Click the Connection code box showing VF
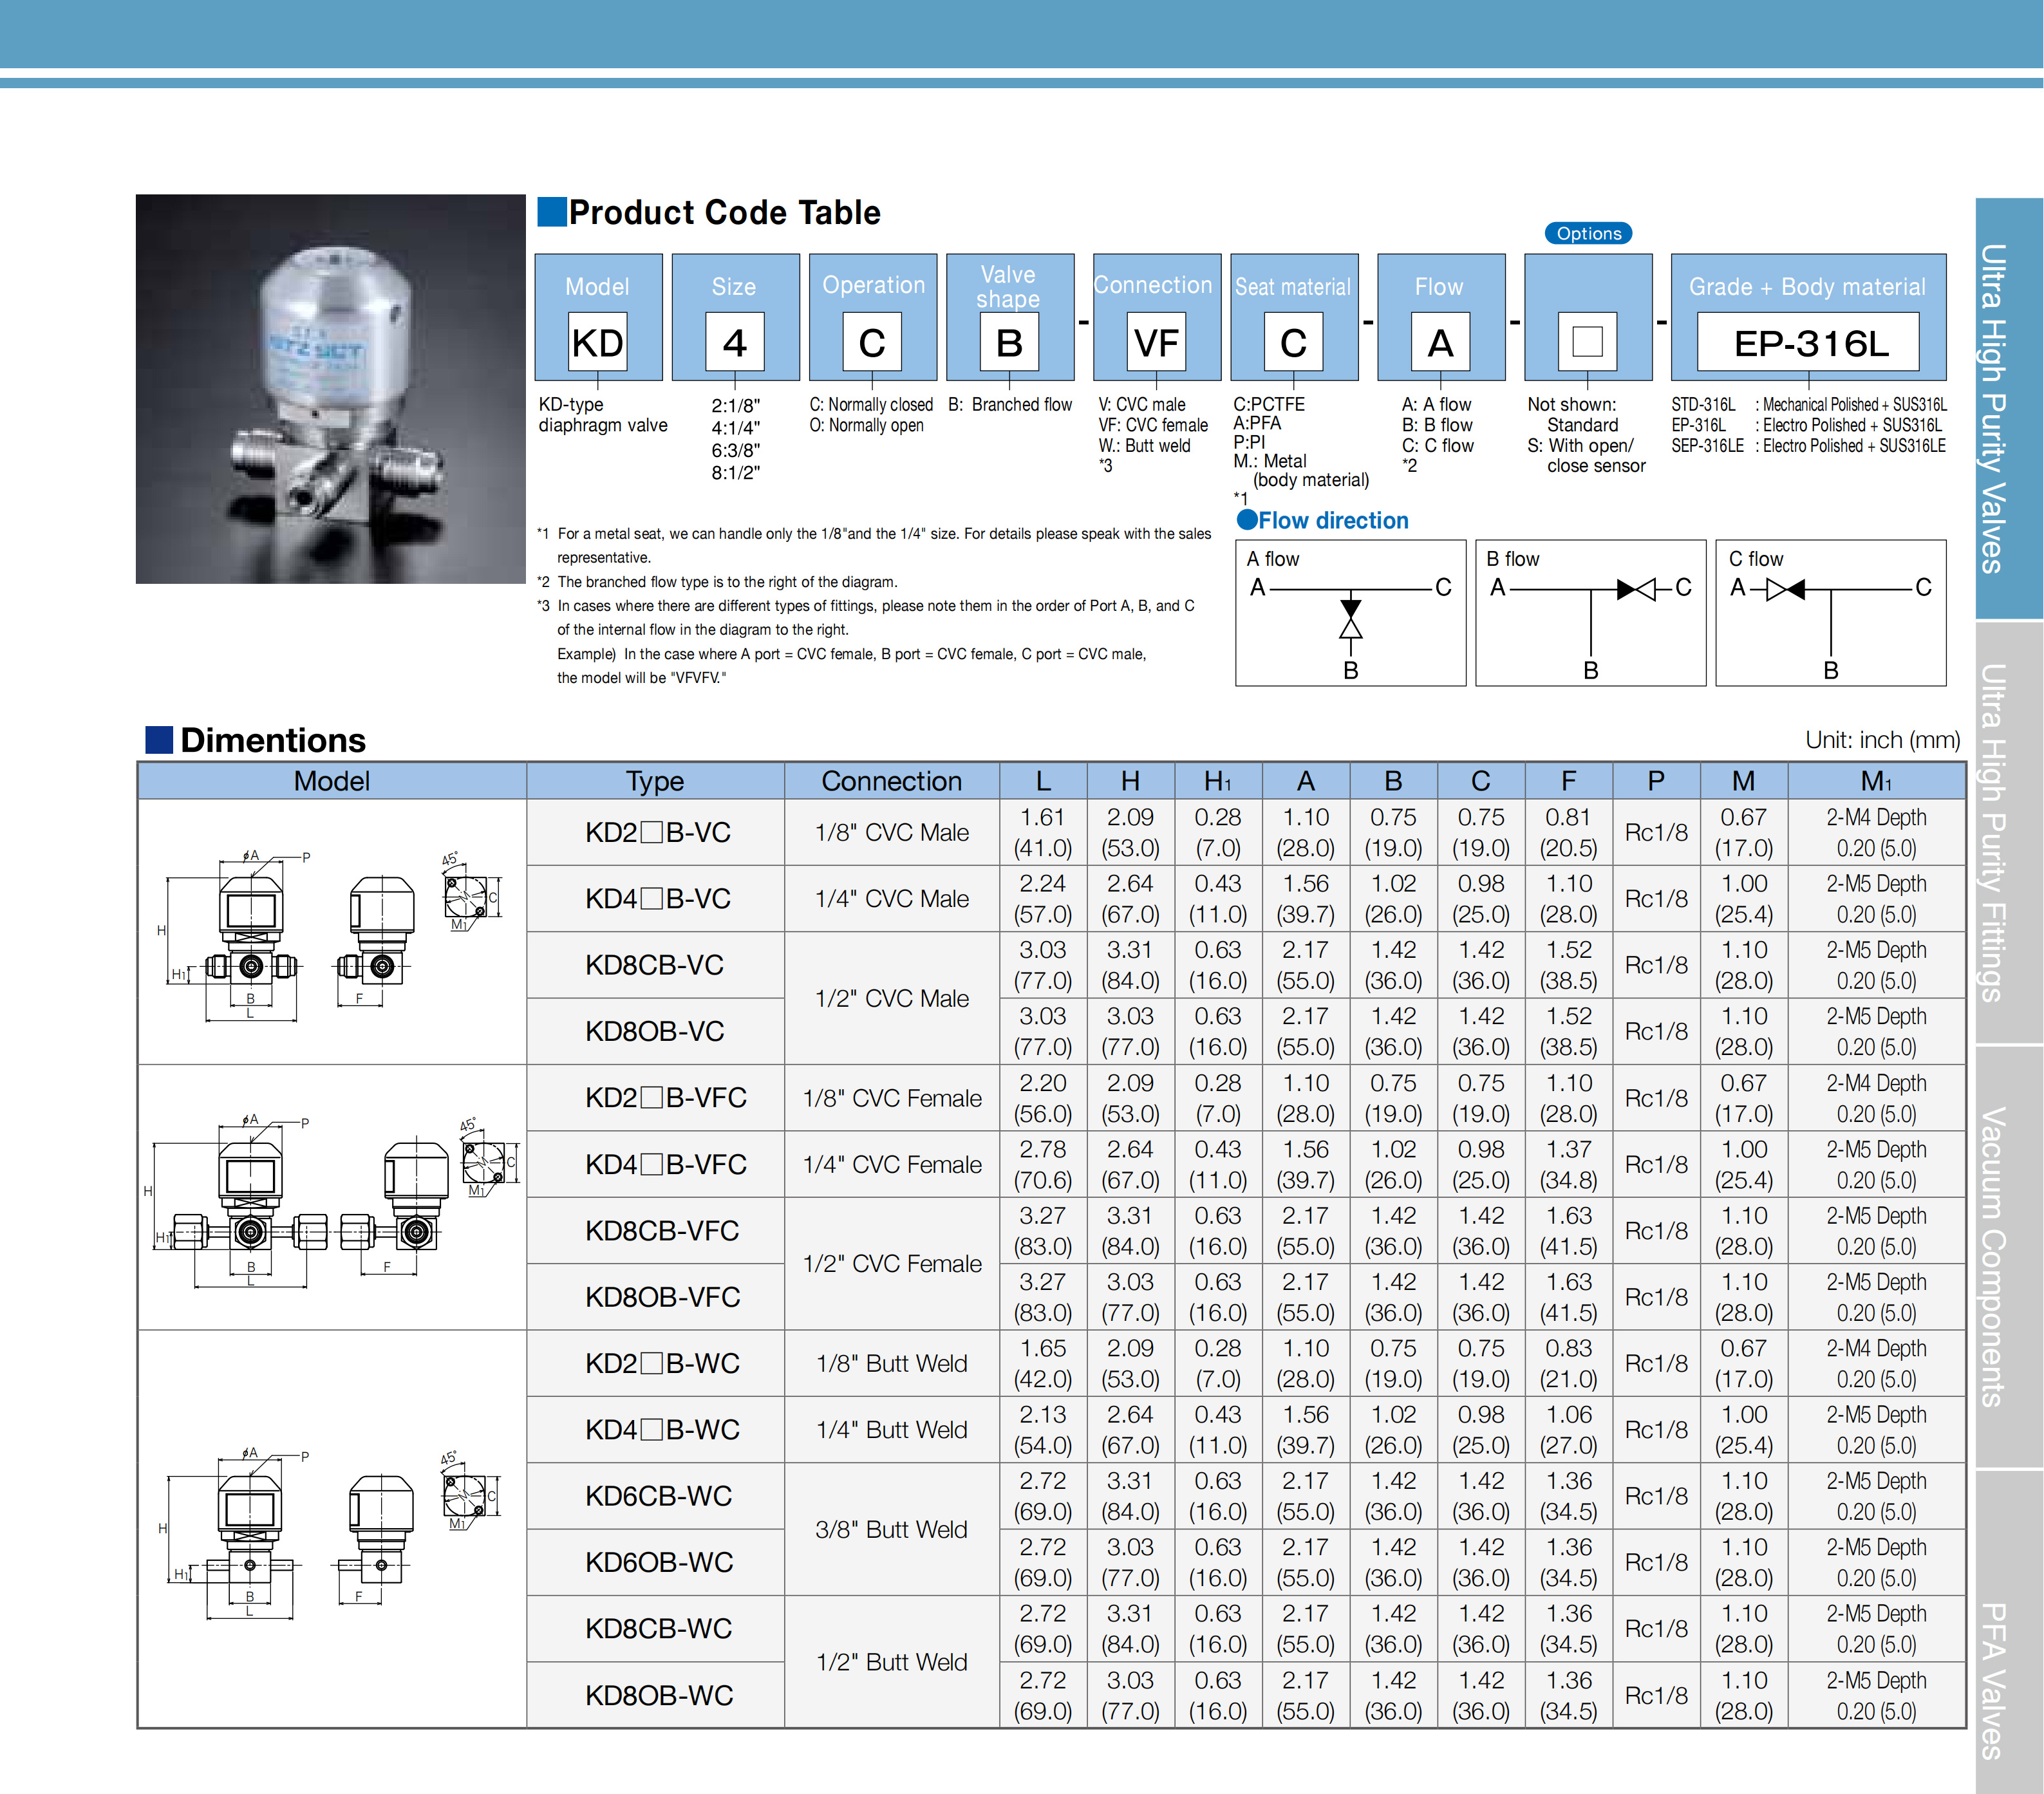 point(1156,342)
